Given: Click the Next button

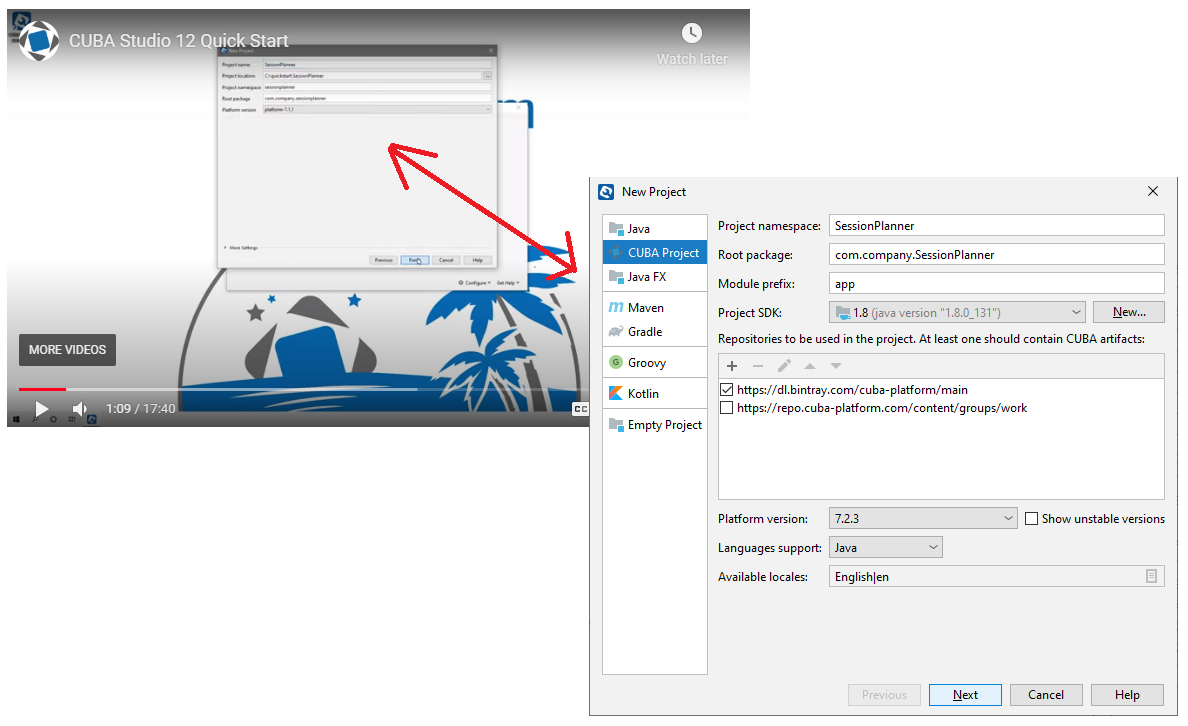Looking at the screenshot, I should click(965, 694).
